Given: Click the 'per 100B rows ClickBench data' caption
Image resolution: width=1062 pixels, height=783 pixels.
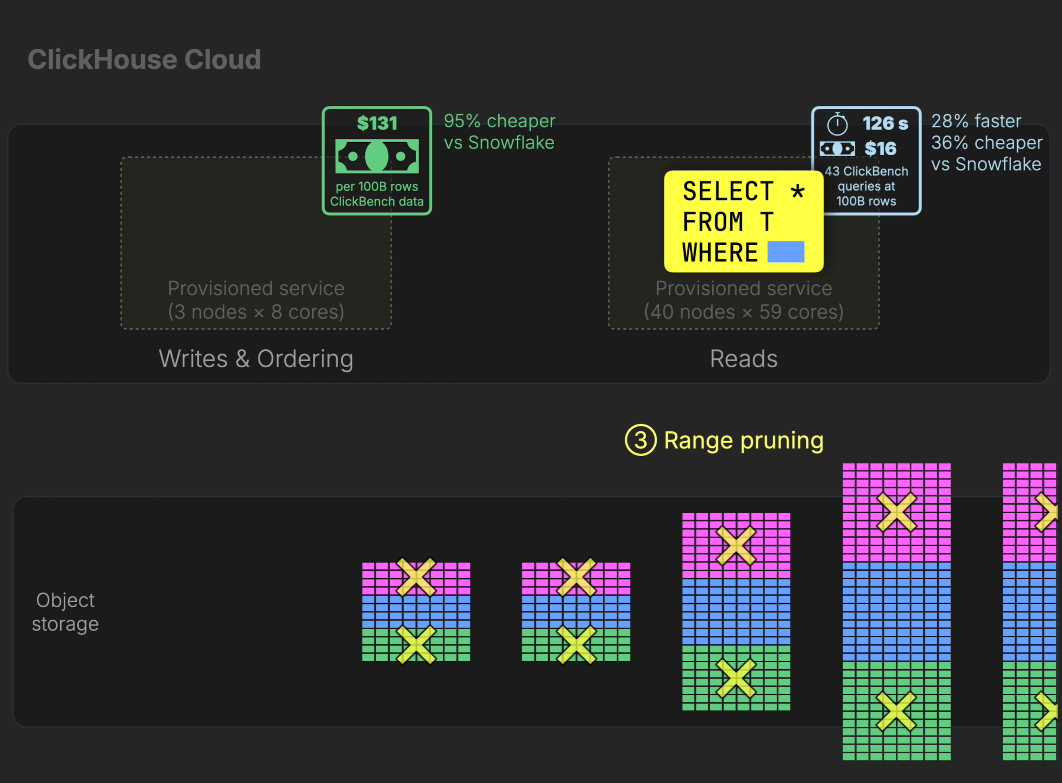Looking at the screenshot, I should tap(377, 194).
